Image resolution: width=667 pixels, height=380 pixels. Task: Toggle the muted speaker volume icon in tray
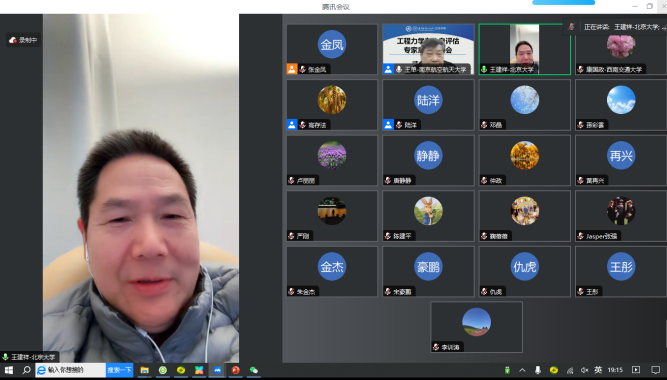(x=584, y=370)
